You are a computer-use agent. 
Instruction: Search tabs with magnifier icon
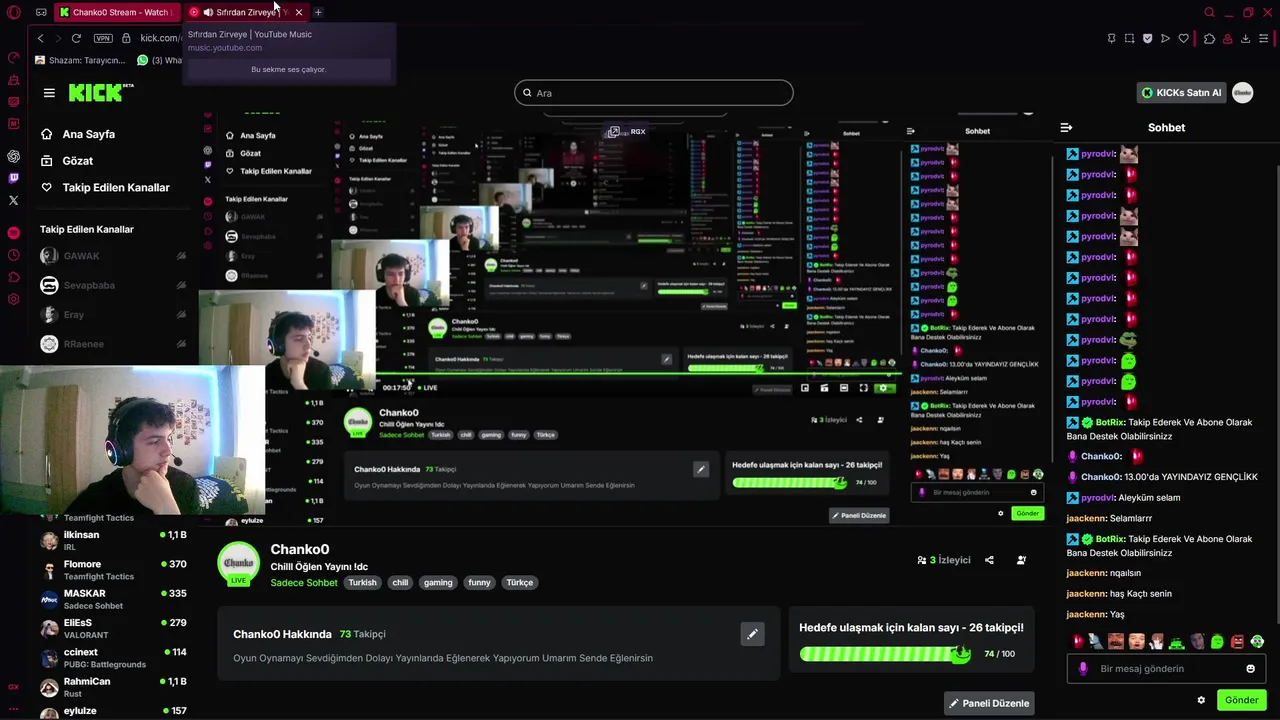pyautogui.click(x=1209, y=12)
